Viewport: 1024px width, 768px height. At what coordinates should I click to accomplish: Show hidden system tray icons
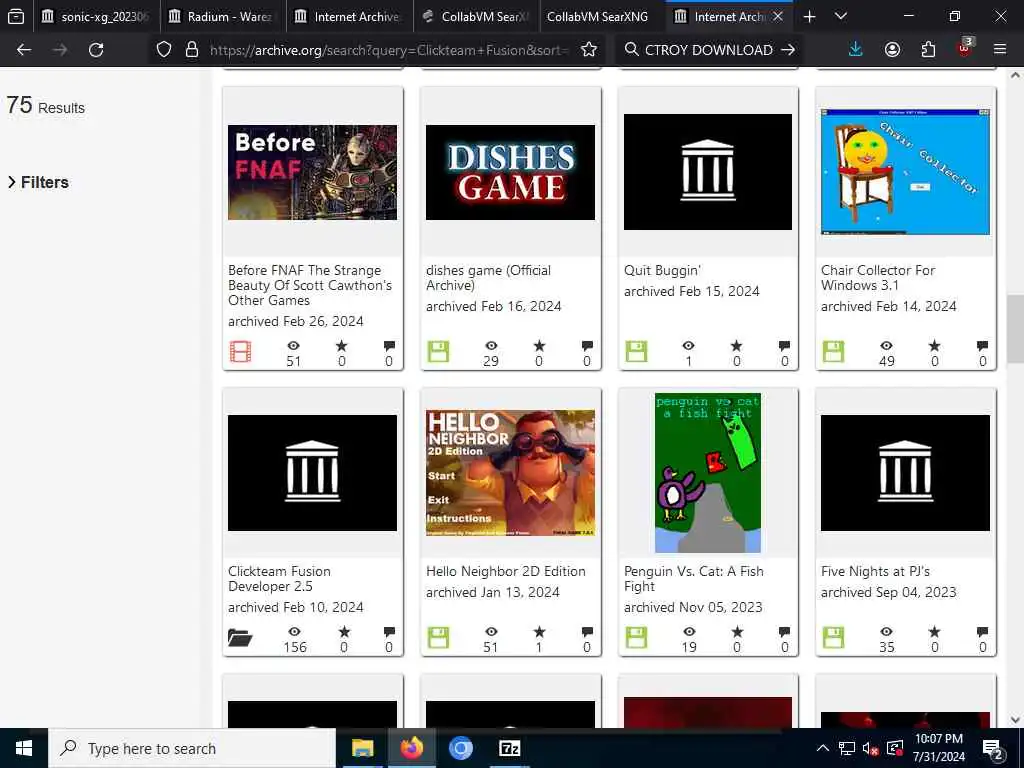click(x=823, y=748)
